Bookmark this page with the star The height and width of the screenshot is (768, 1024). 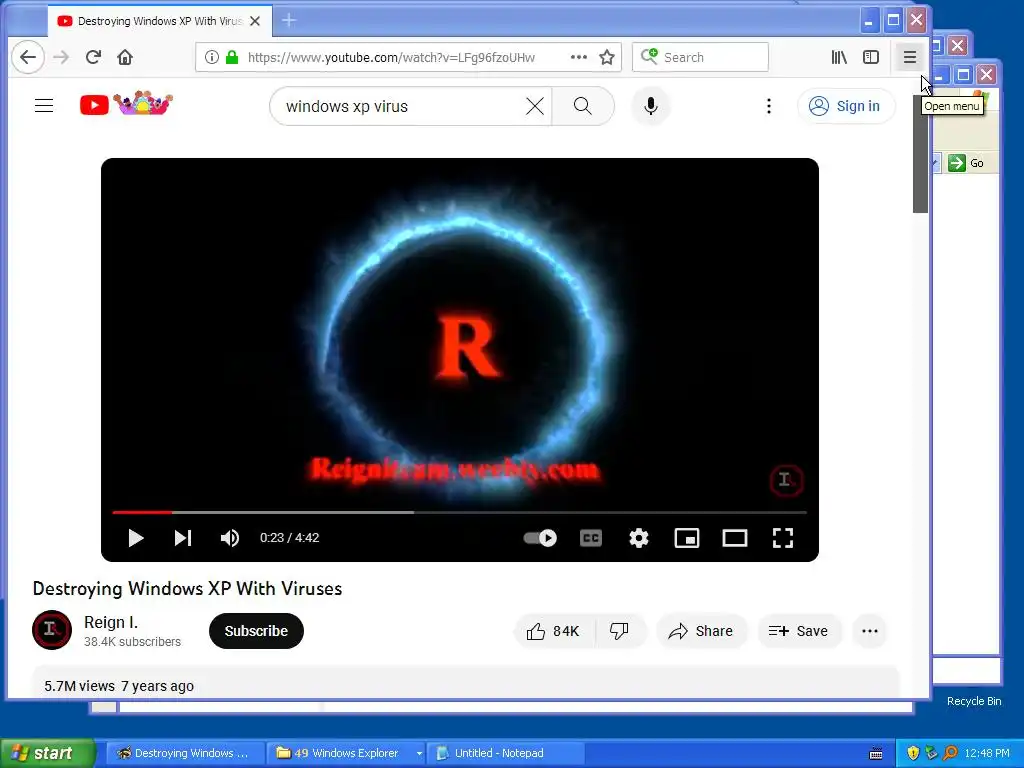pyautogui.click(x=607, y=57)
